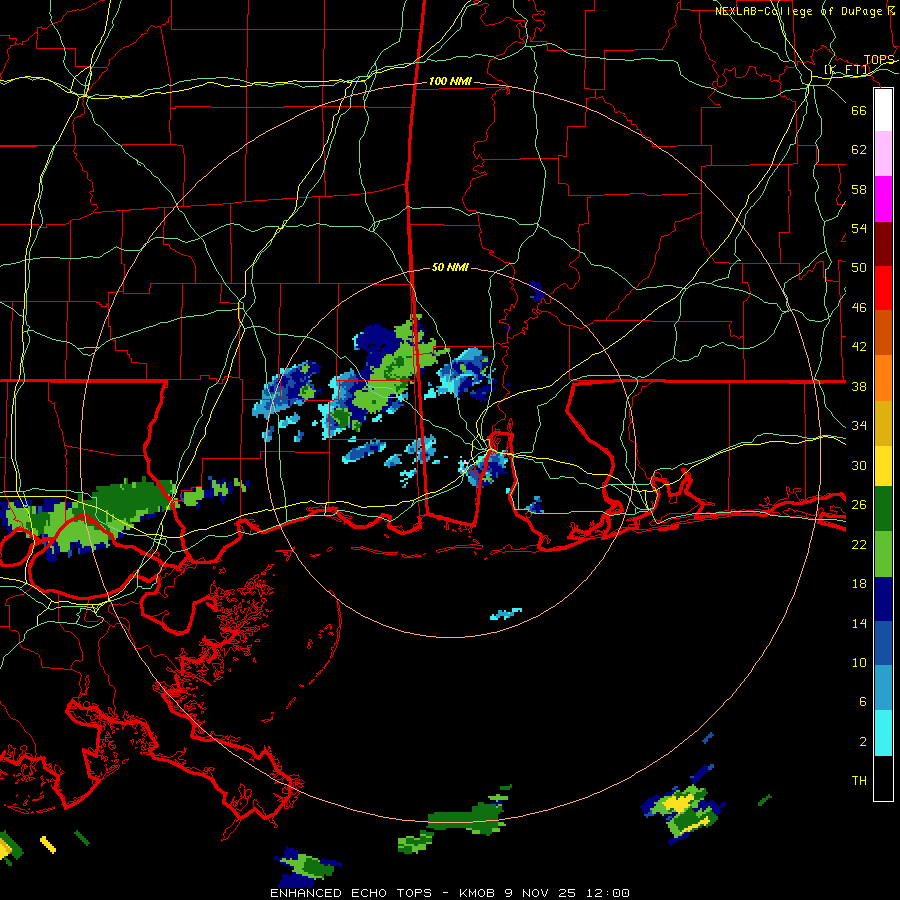Click the bright yellow legend swatch
900x900 pixels.
pyautogui.click(x=883, y=466)
